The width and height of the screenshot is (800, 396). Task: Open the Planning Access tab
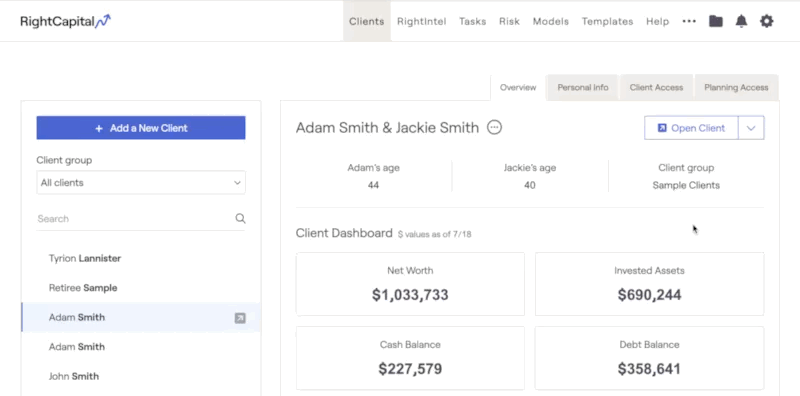pyautogui.click(x=736, y=87)
